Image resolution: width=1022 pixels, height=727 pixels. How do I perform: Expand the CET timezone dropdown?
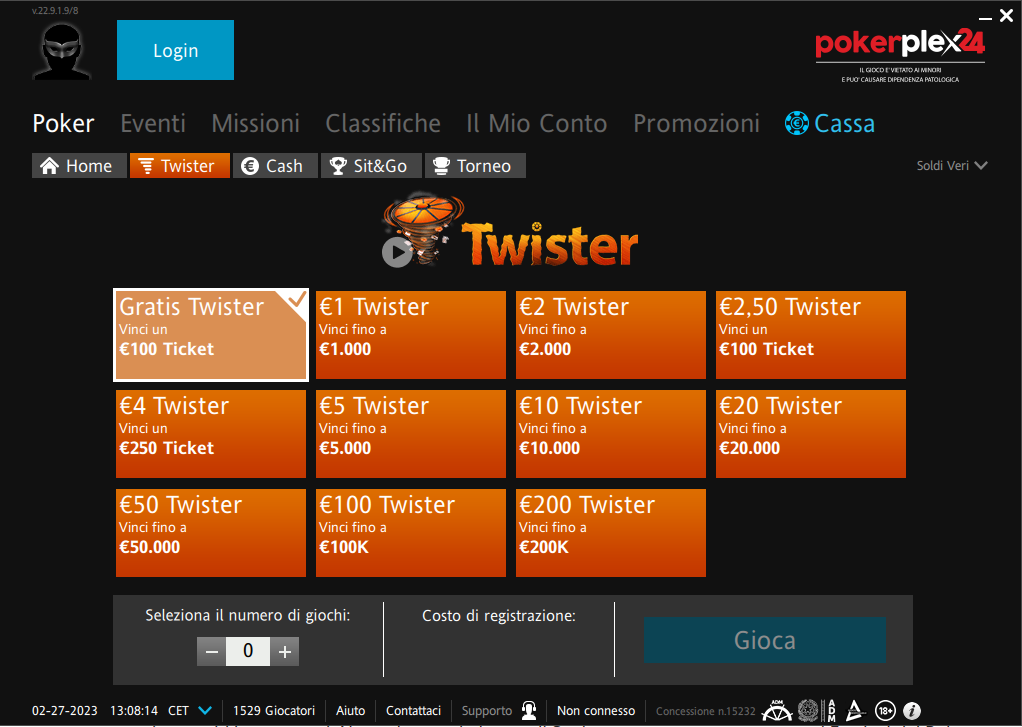[x=205, y=711]
